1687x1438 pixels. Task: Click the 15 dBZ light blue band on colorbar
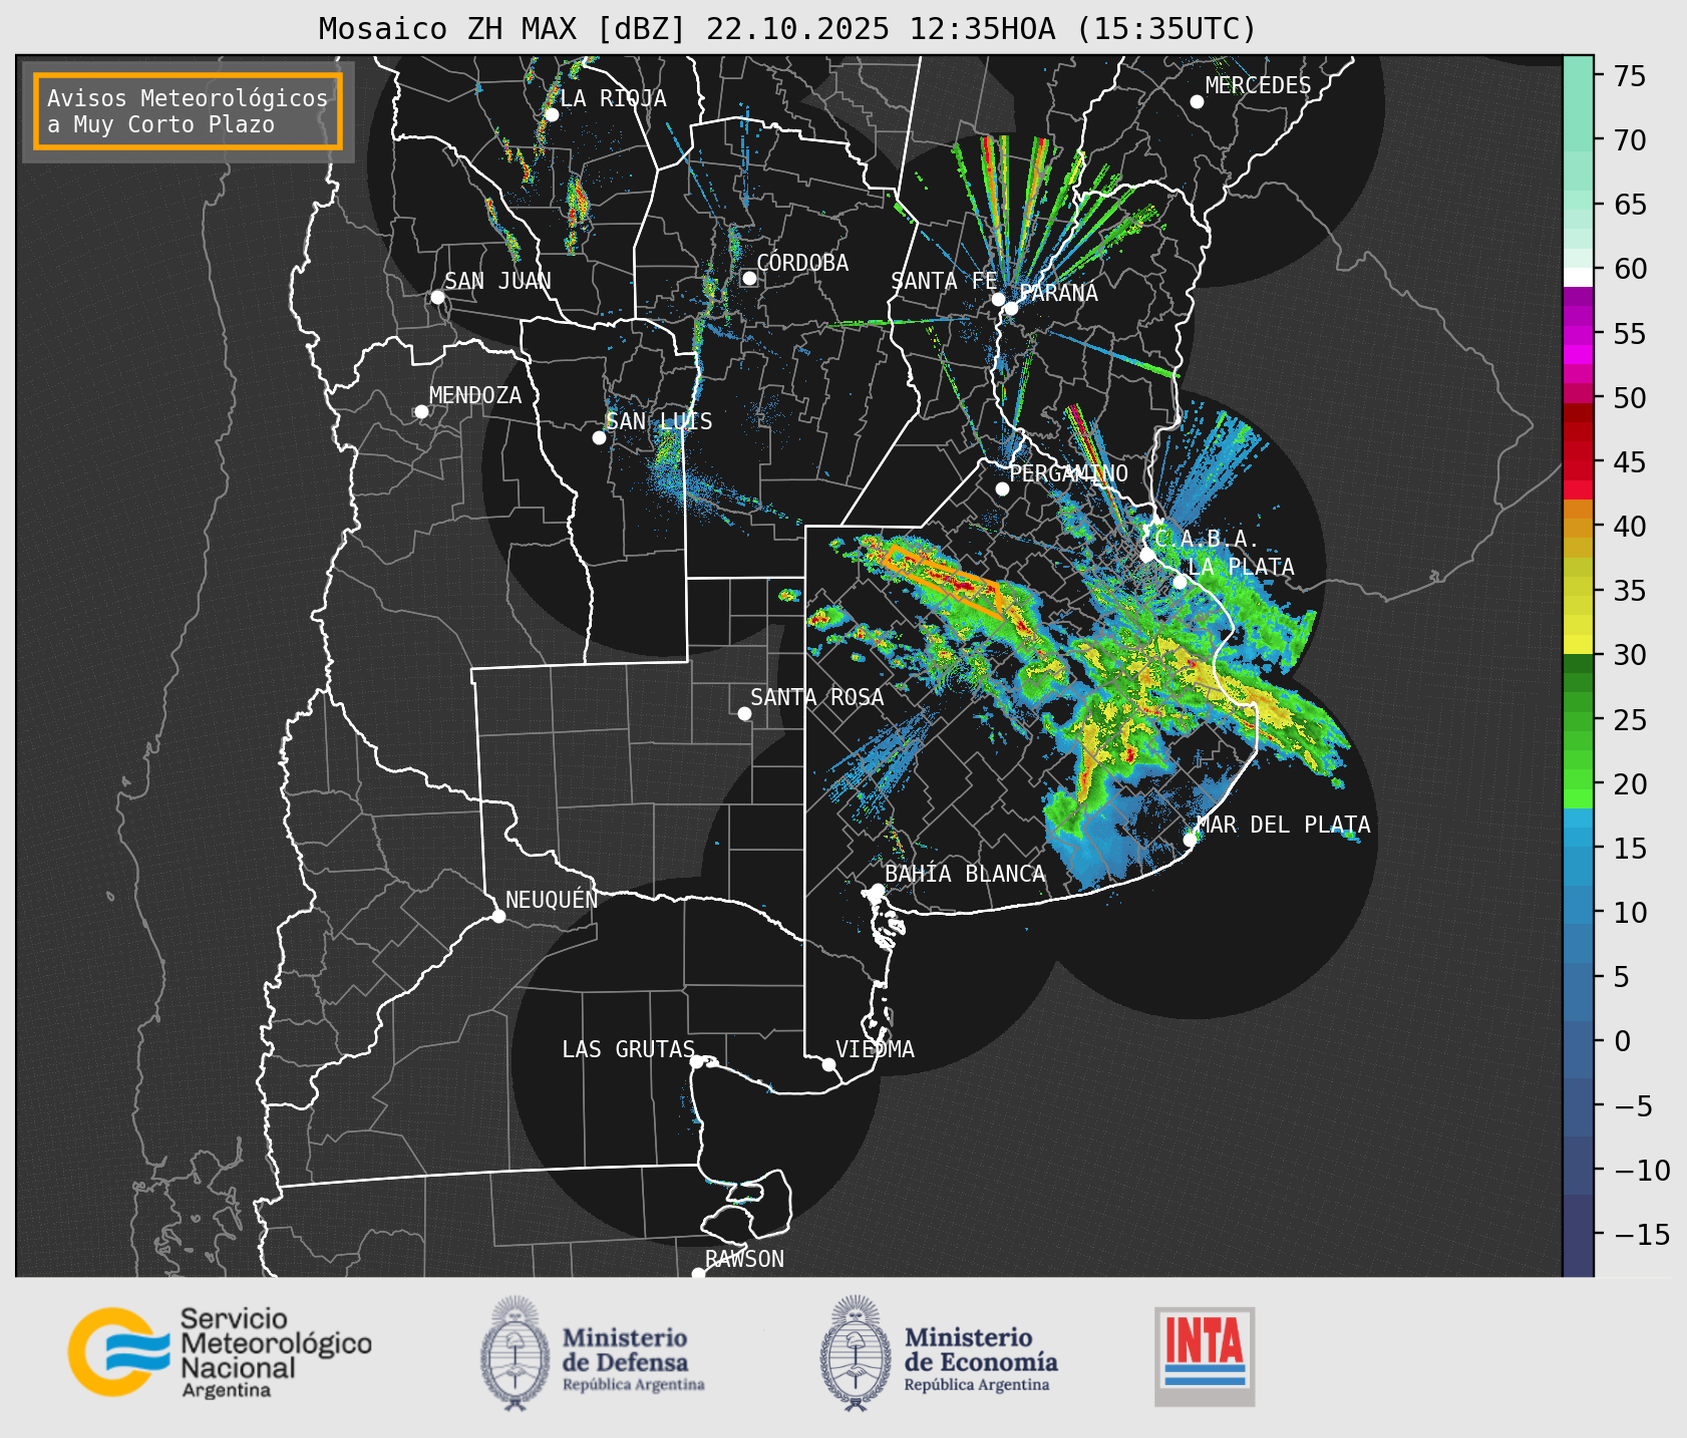click(1578, 849)
